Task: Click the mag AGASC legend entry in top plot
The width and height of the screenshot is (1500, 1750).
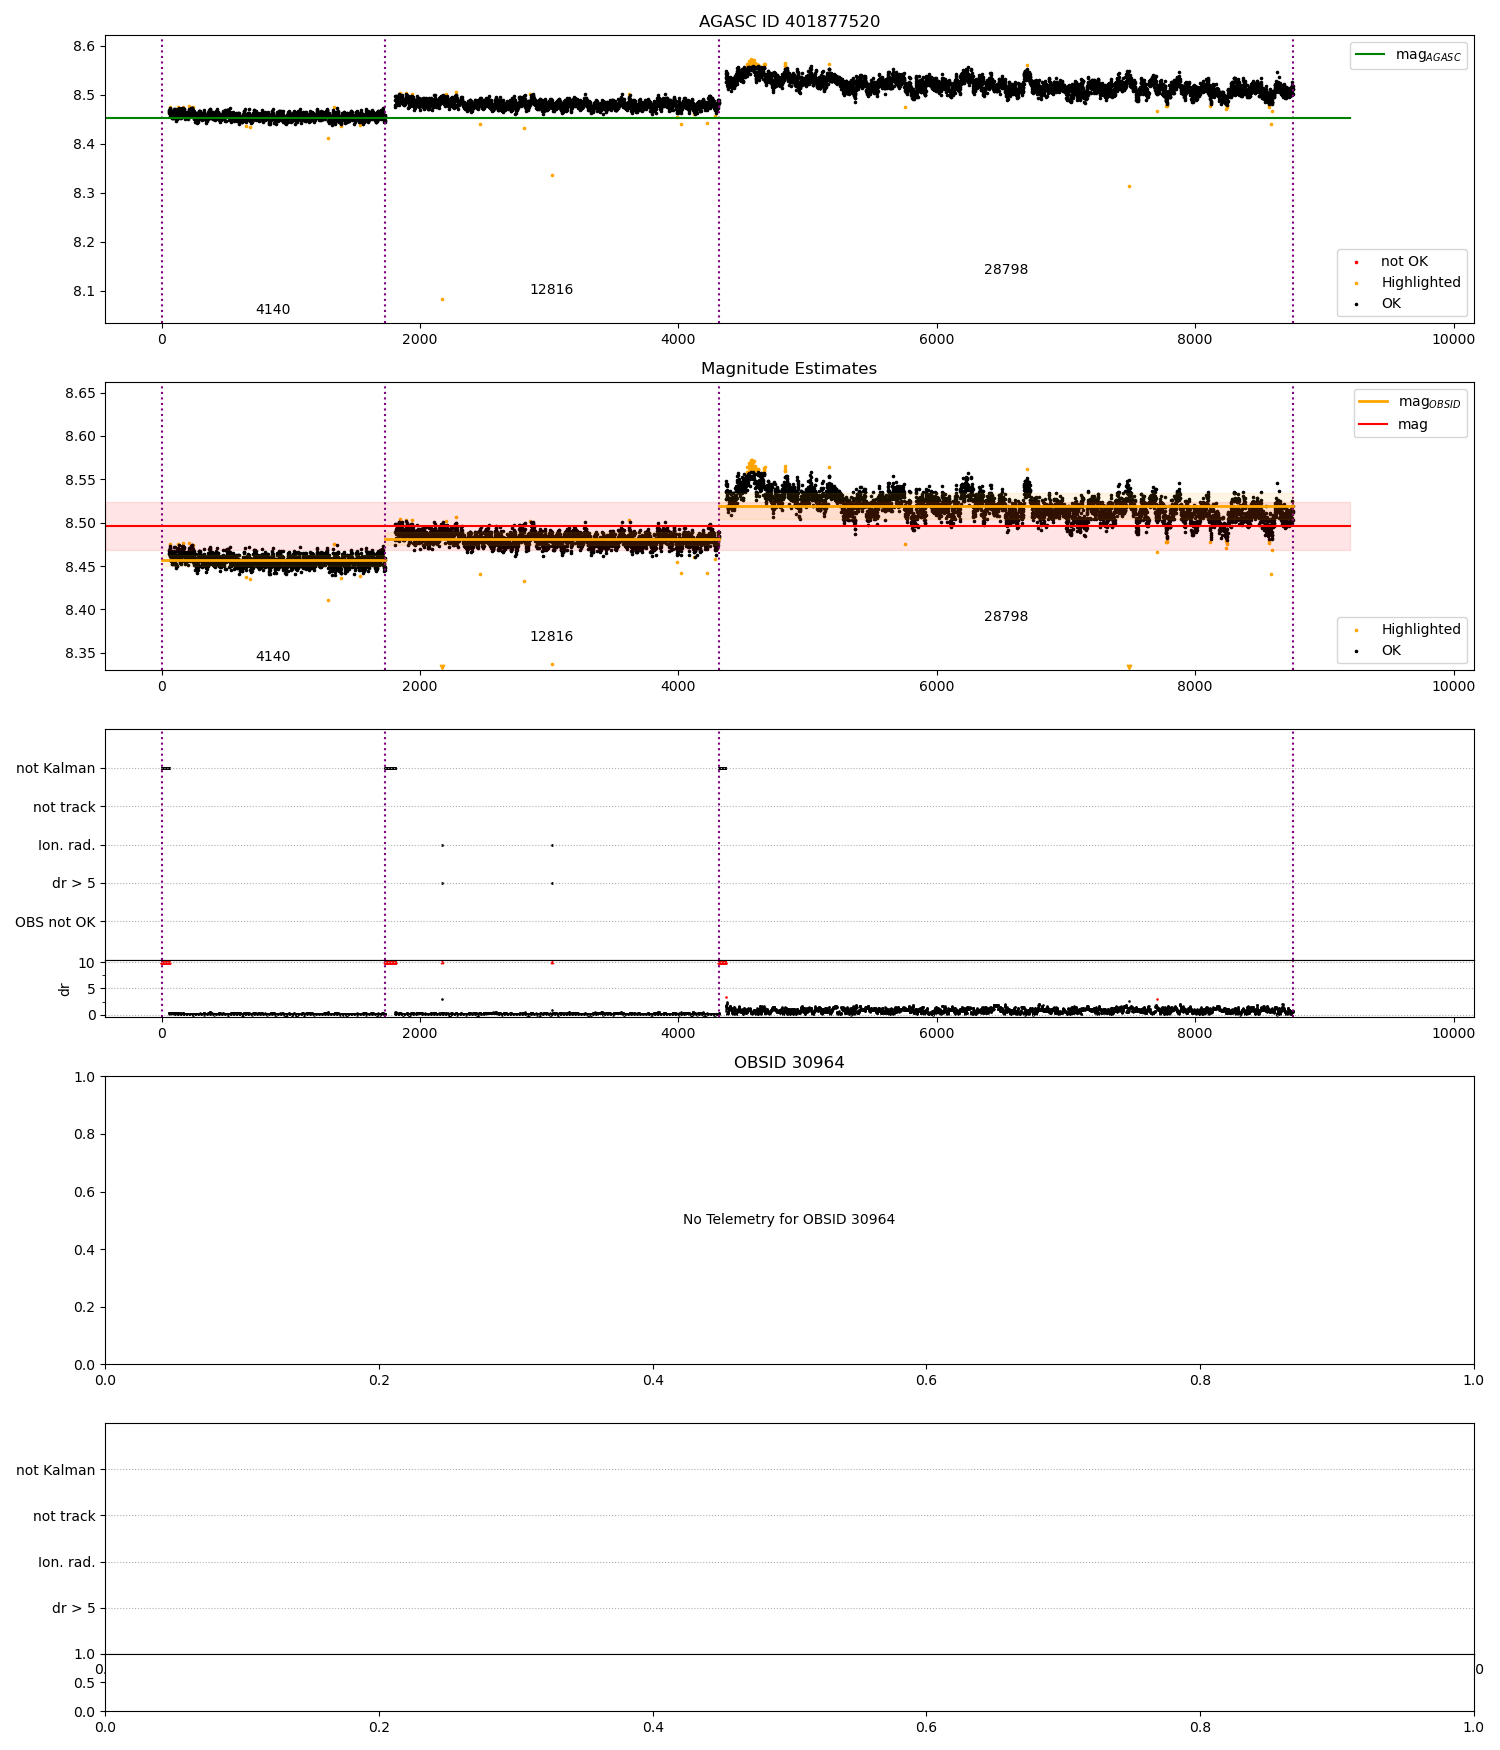Action: pos(1408,56)
